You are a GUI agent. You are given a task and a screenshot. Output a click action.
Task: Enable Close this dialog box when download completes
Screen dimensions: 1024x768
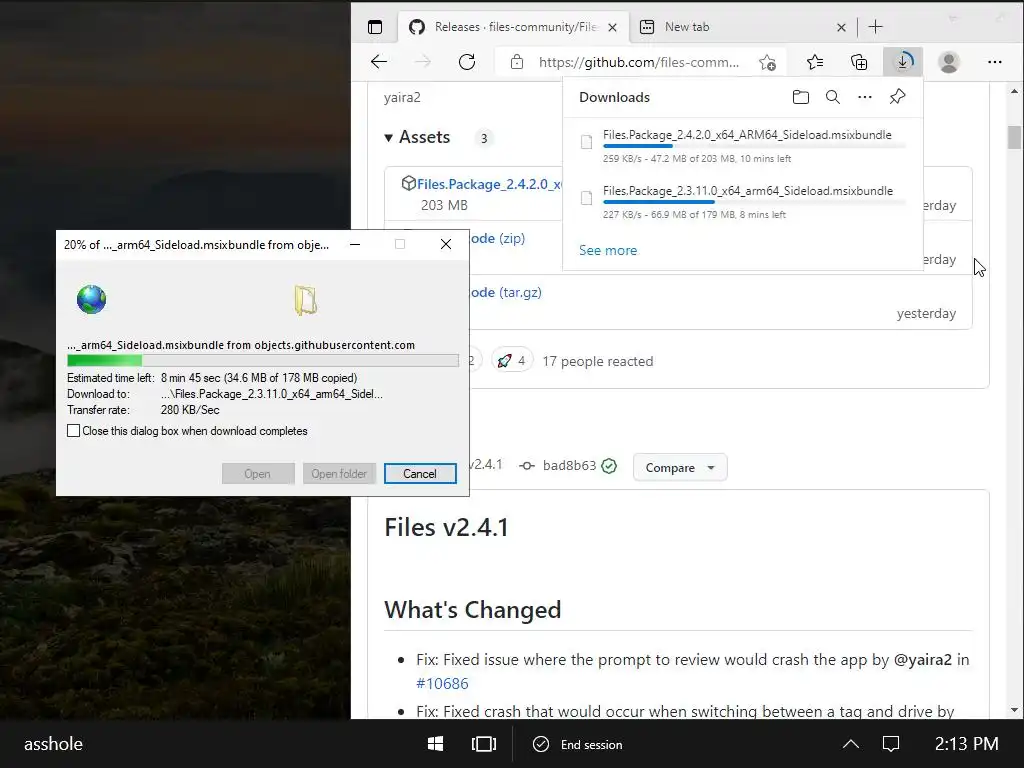[74, 431]
